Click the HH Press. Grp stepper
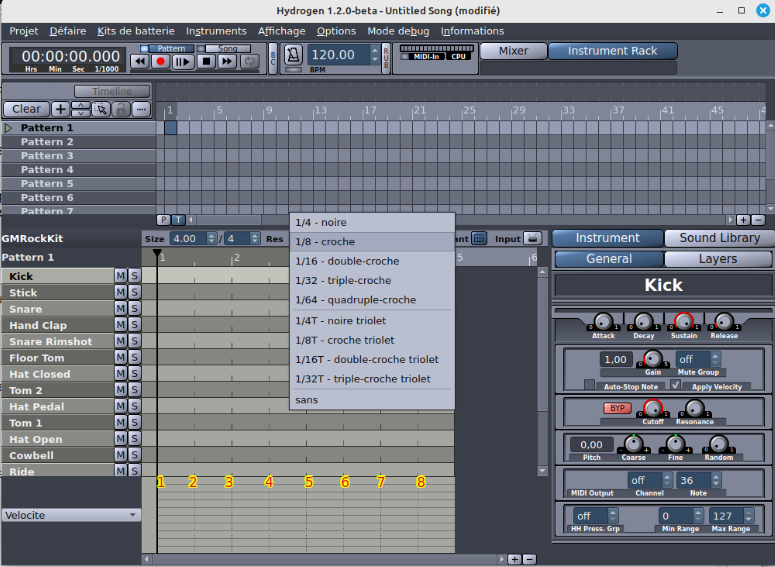775x567 pixels. click(613, 516)
